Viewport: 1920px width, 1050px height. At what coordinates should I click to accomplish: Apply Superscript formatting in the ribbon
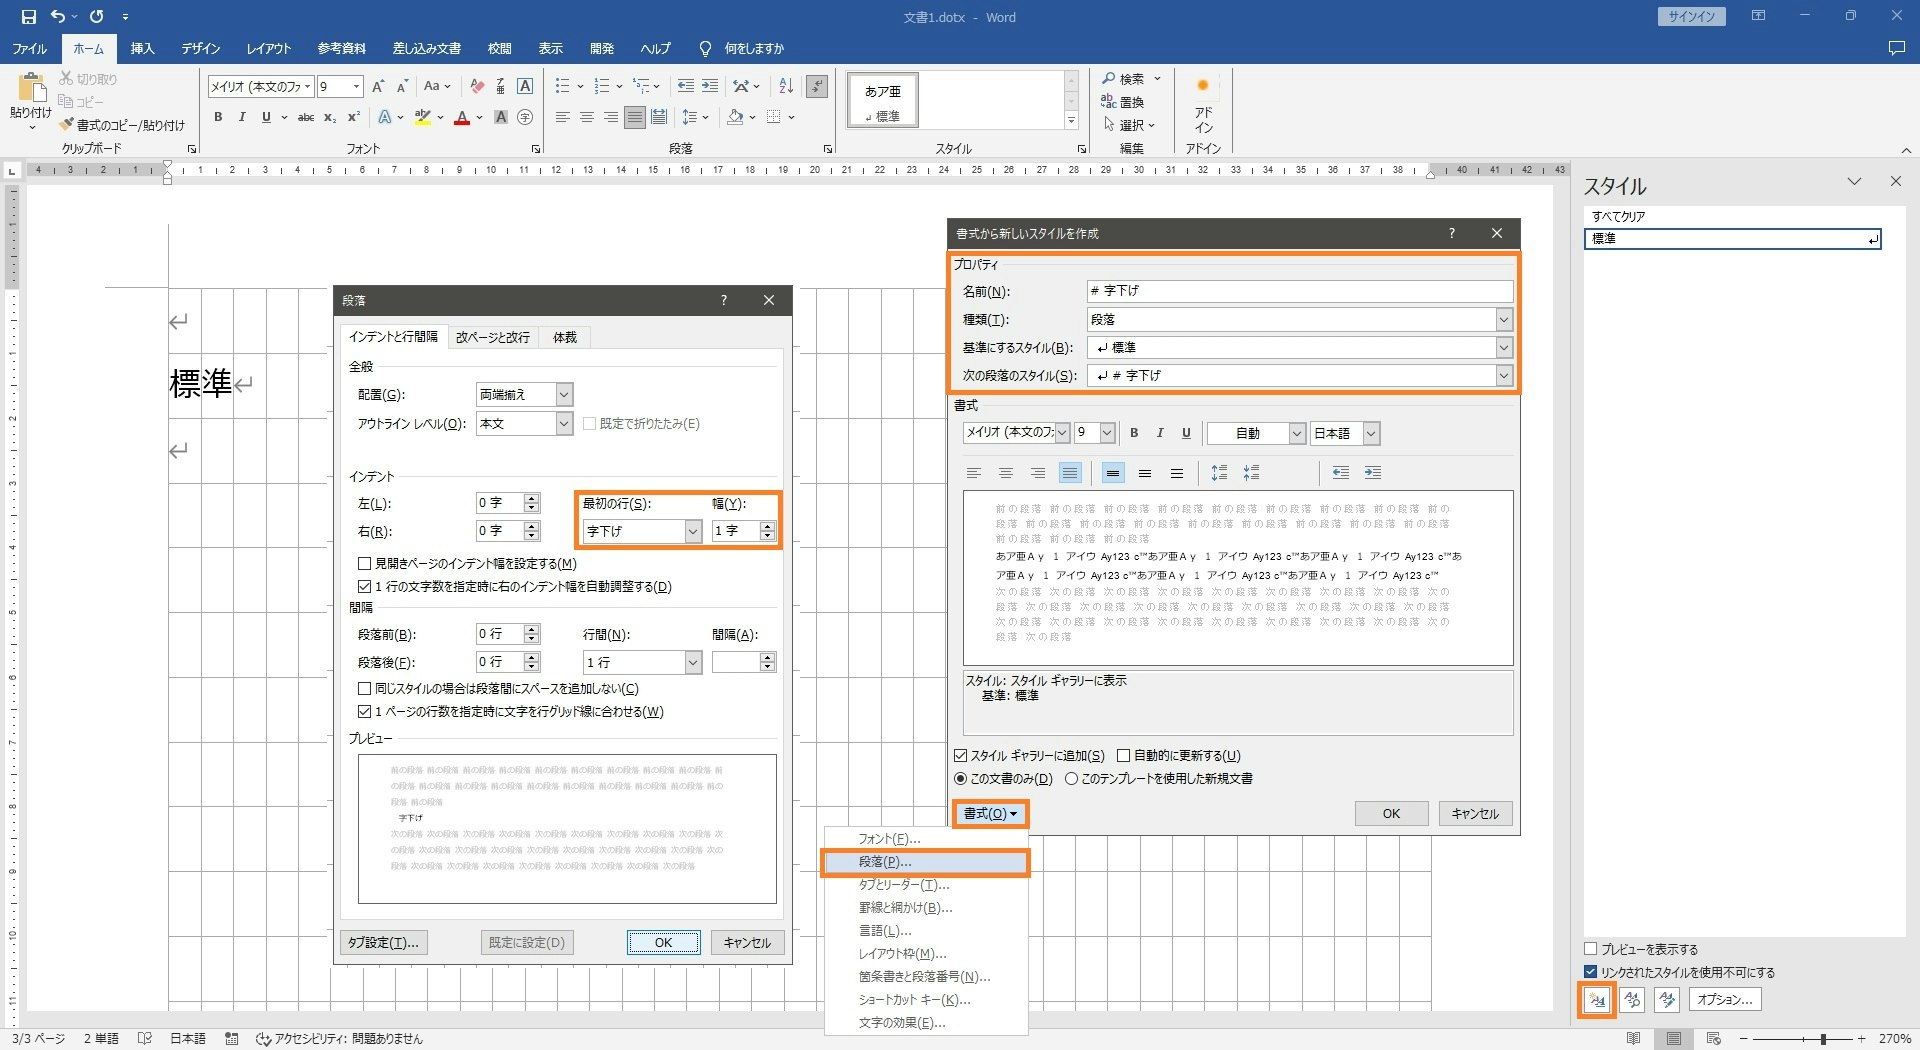[x=353, y=117]
